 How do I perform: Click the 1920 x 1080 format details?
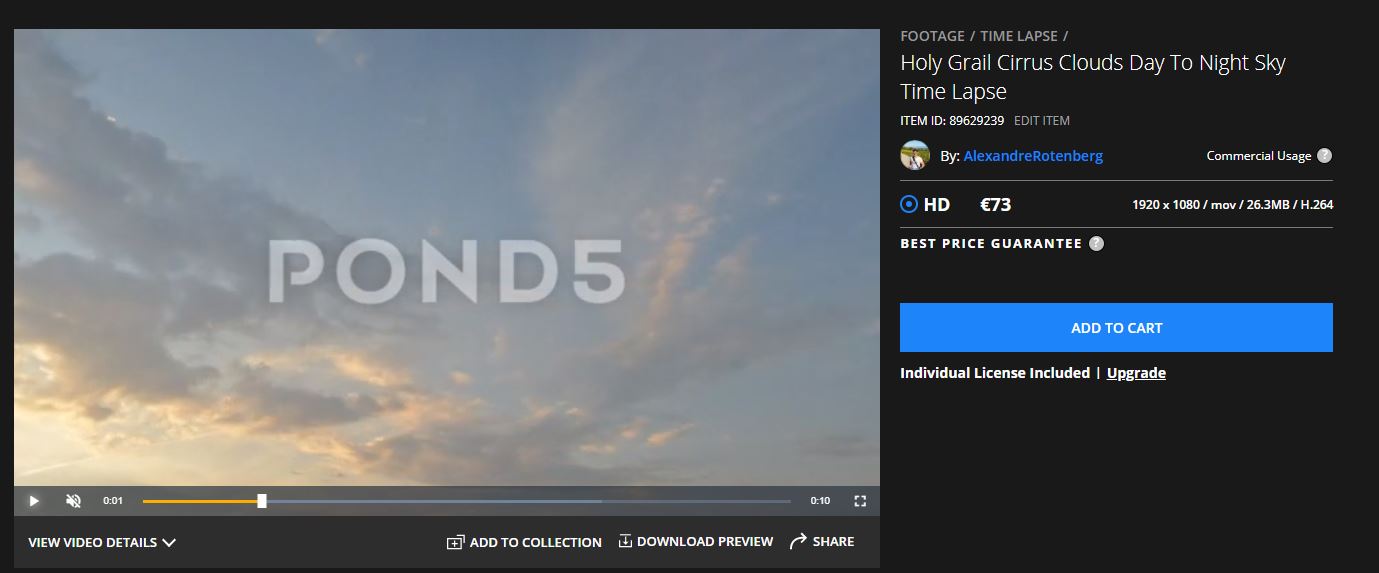[x=1232, y=205]
